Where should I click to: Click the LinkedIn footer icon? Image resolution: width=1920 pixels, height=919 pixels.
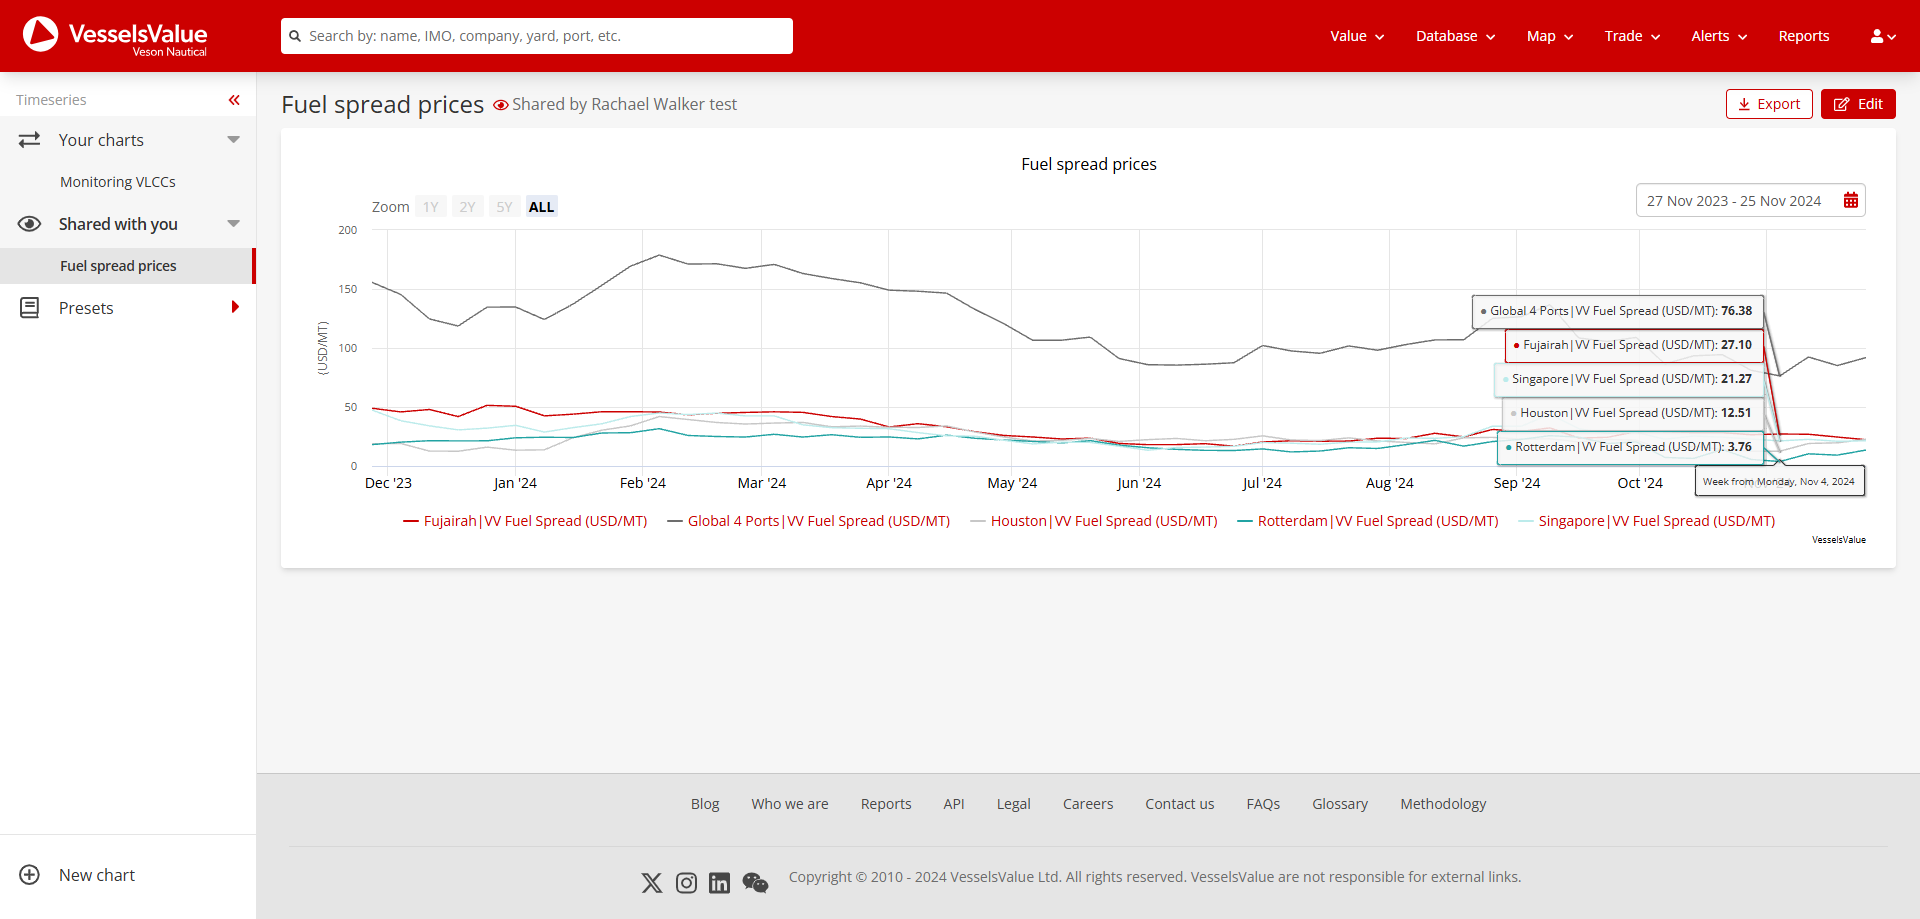pyautogui.click(x=720, y=882)
